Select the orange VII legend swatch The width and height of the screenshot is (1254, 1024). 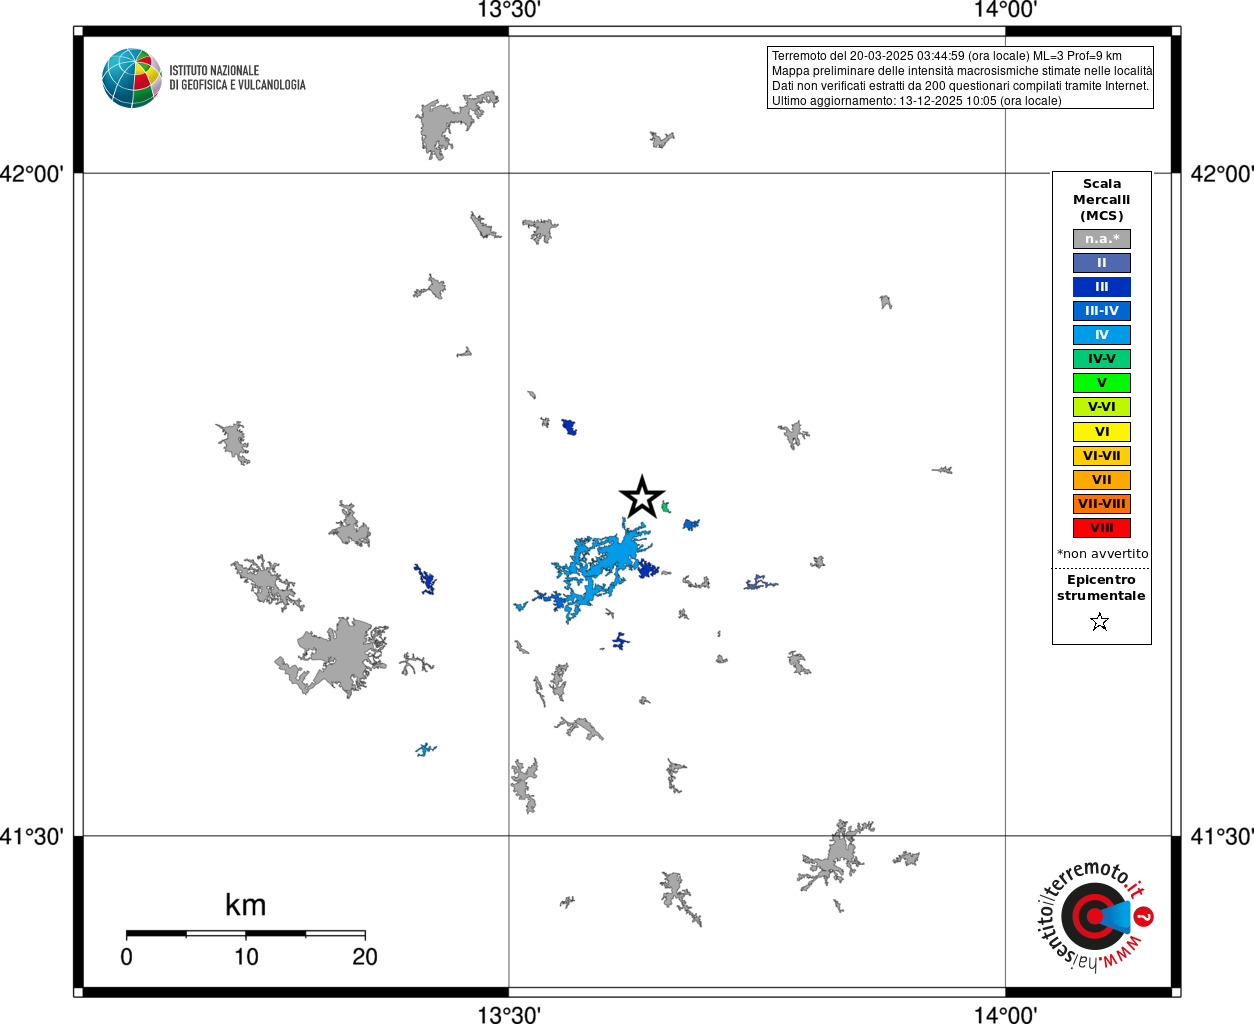1102,480
